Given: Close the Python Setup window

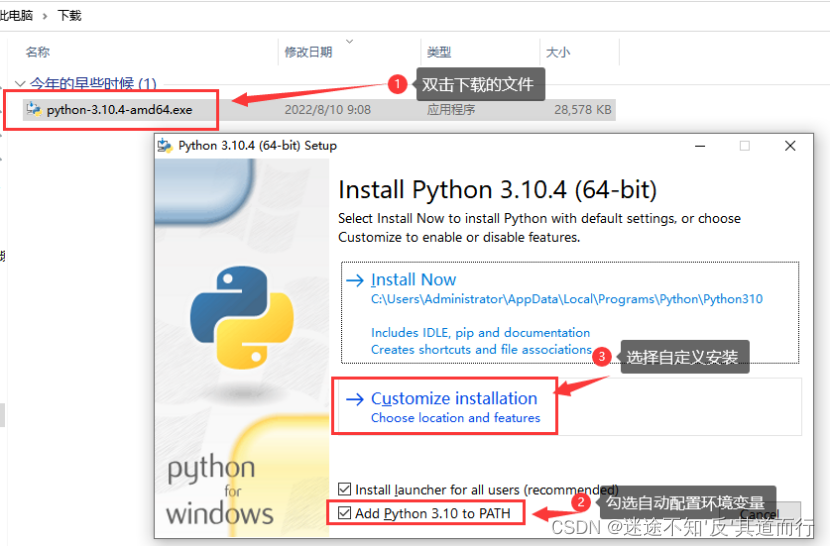Looking at the screenshot, I should 790,146.
